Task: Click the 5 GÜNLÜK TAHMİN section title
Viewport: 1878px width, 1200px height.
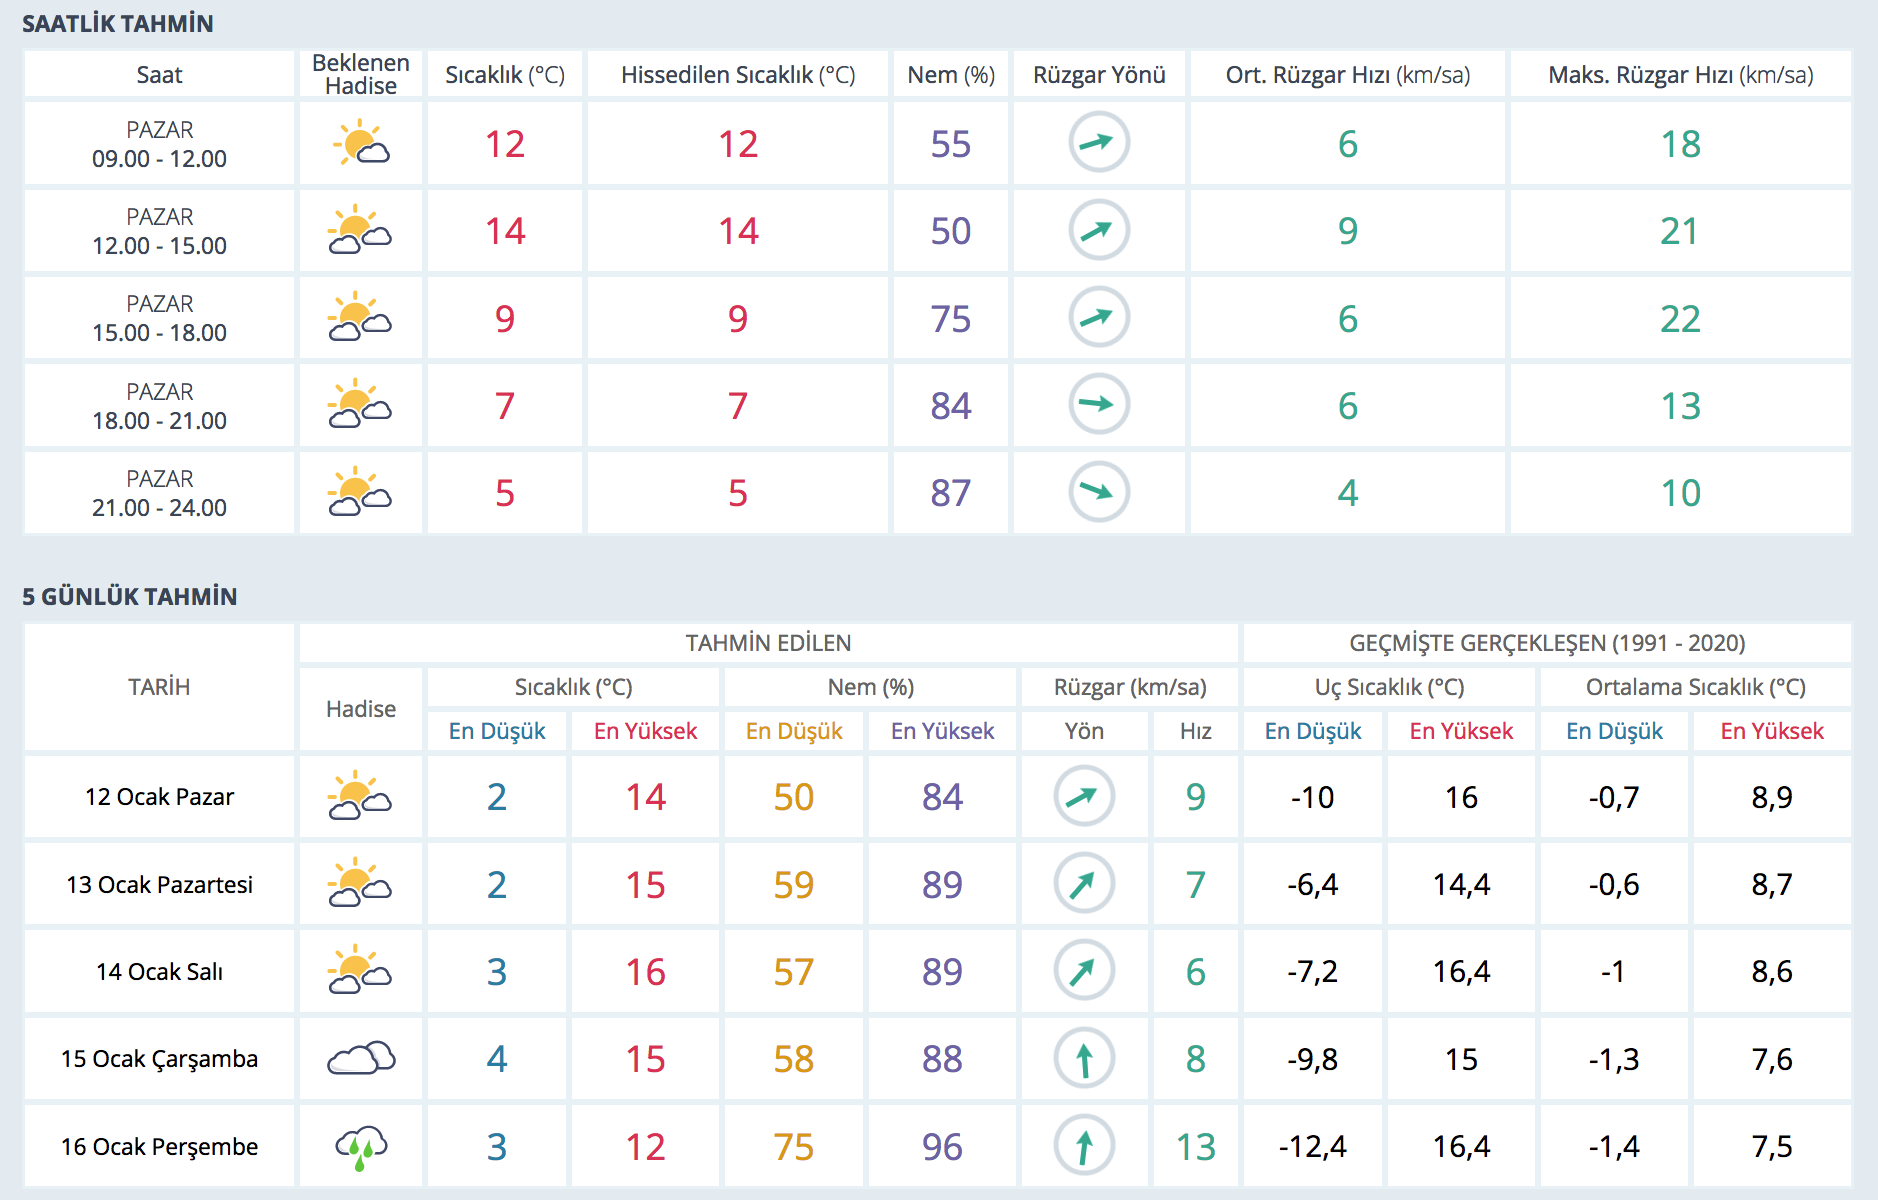Action: (130, 597)
